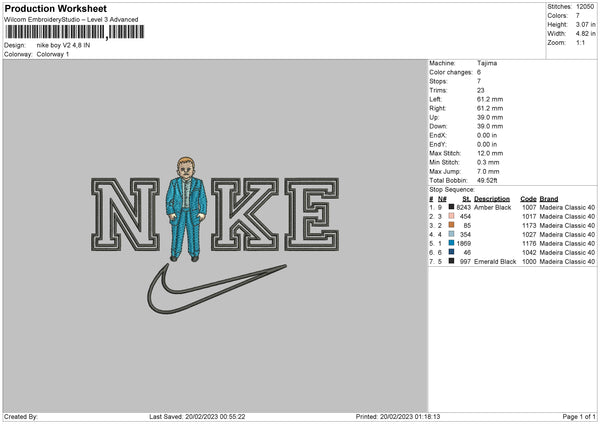Click the 'N#' column header
600x424 pixels.
tap(442, 199)
